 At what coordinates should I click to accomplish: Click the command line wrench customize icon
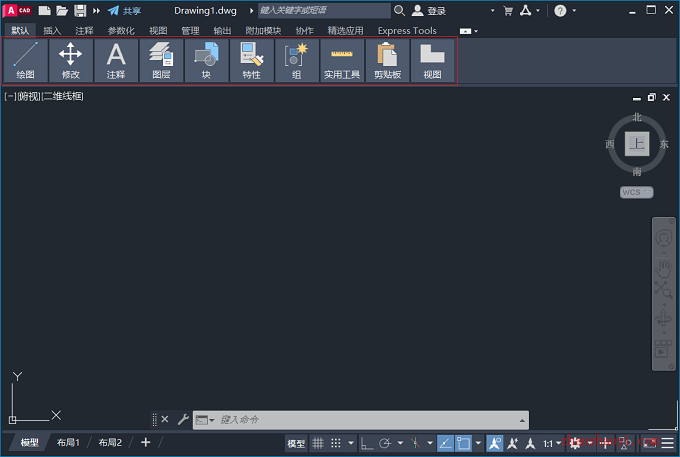[x=183, y=419]
